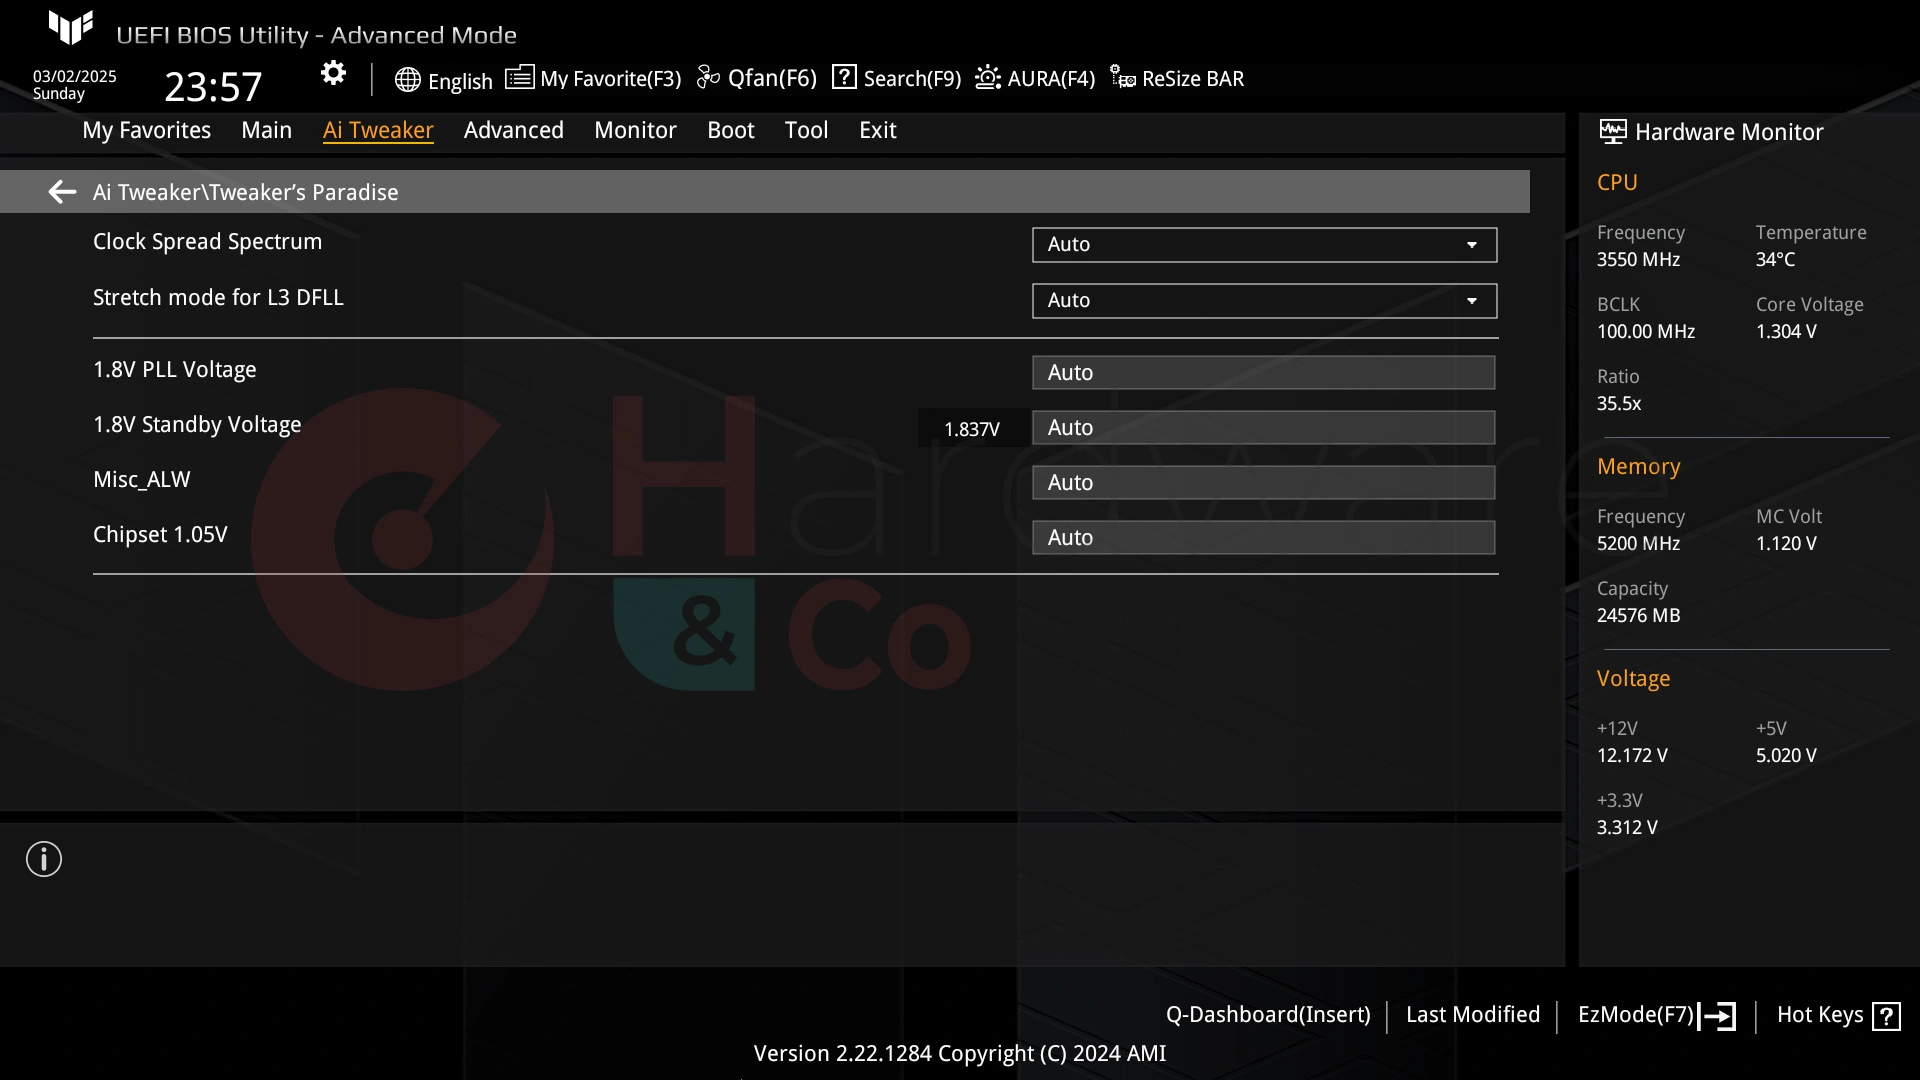Image resolution: width=1920 pixels, height=1080 pixels.
Task: Click Last Modified
Action: click(1472, 1015)
